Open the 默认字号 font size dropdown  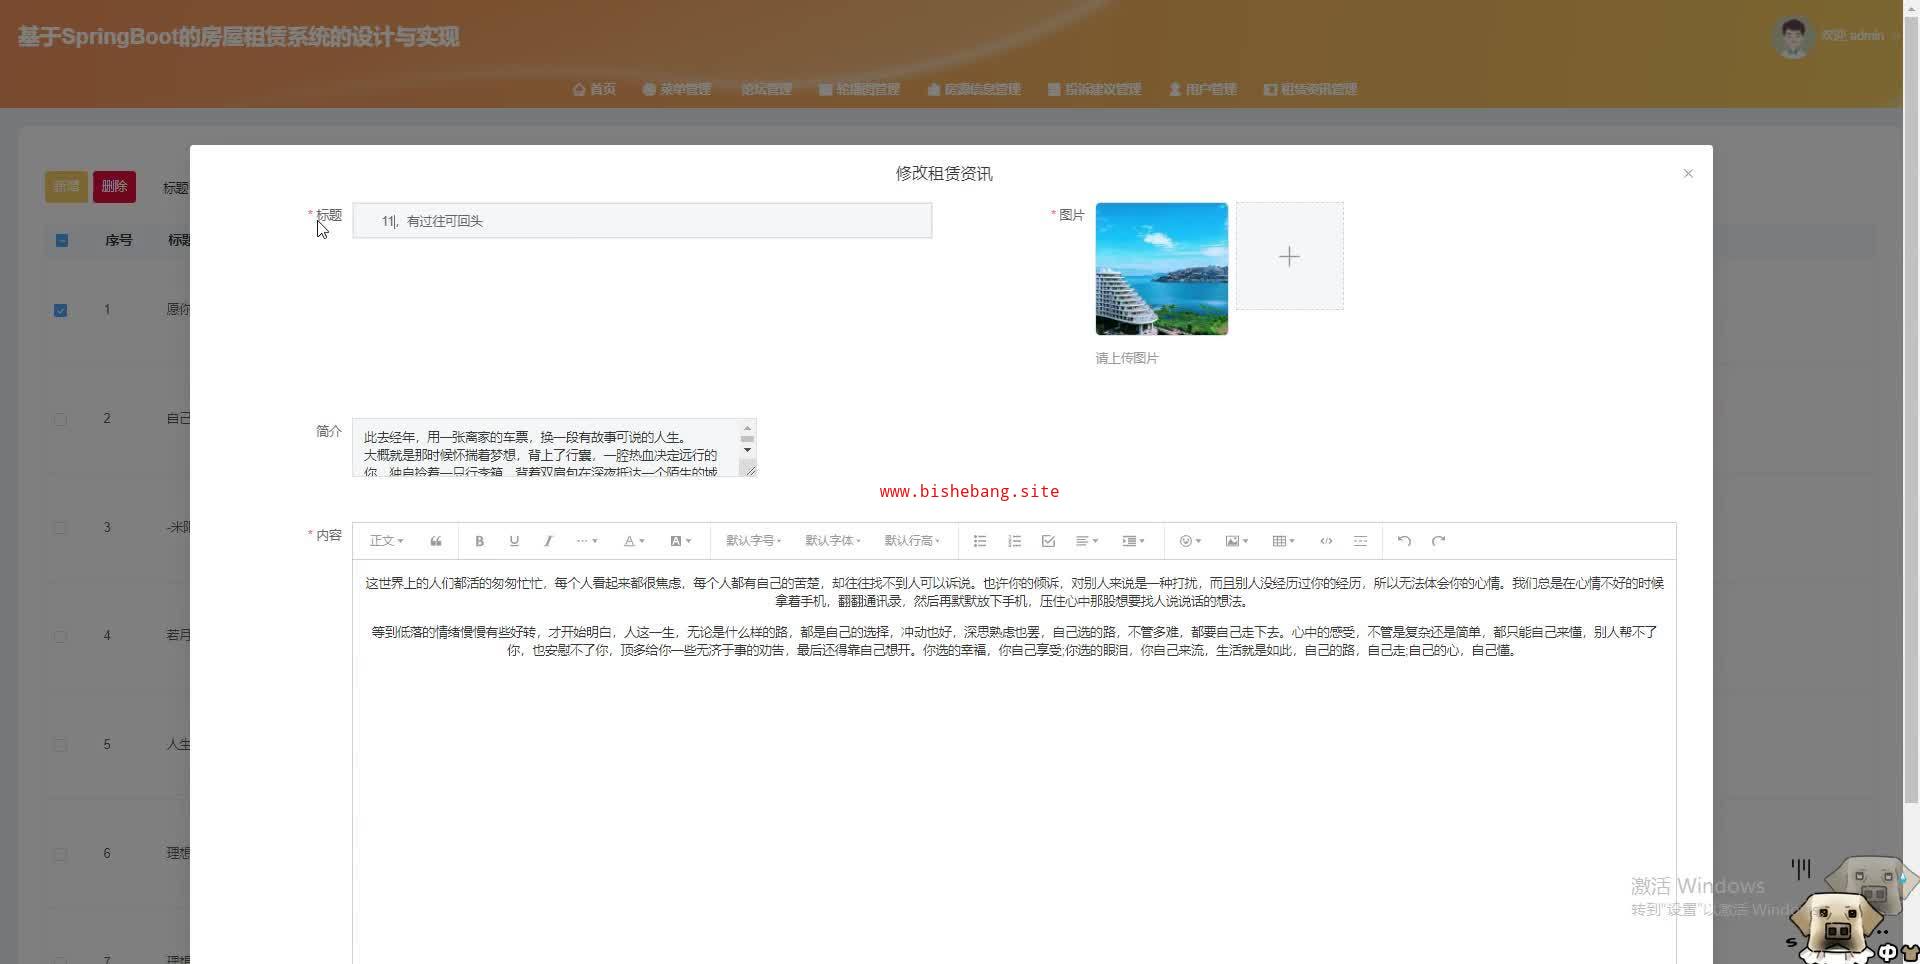[x=753, y=541]
